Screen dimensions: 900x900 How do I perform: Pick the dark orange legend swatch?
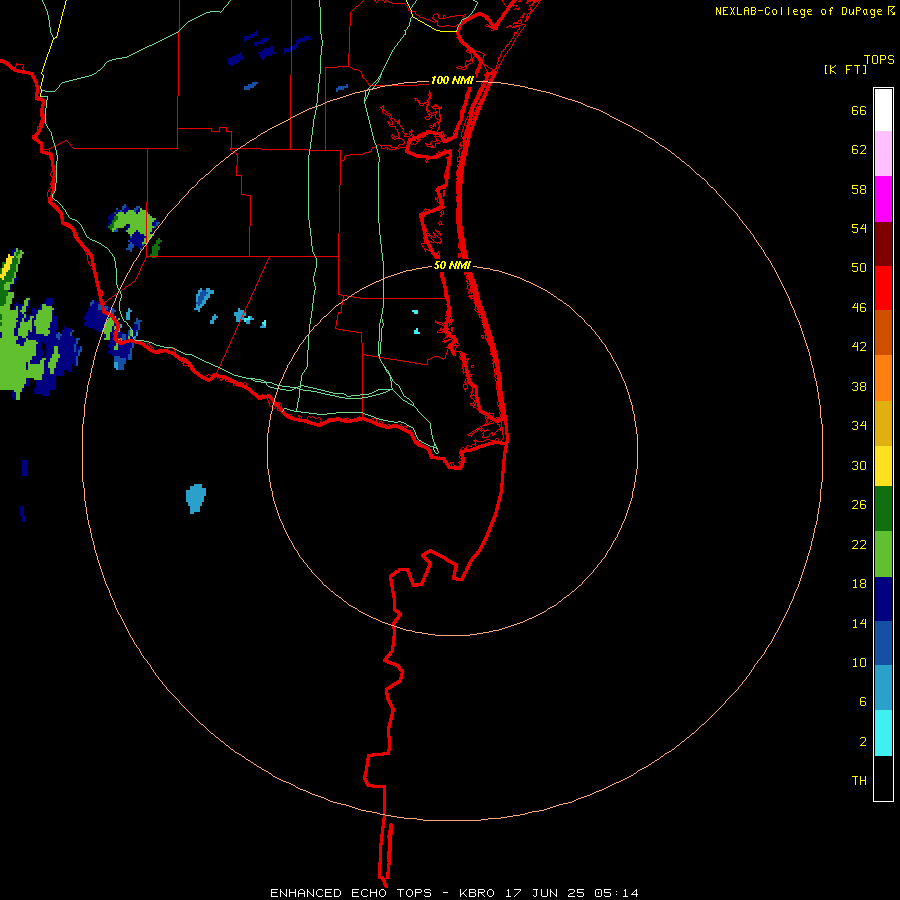[x=883, y=332]
